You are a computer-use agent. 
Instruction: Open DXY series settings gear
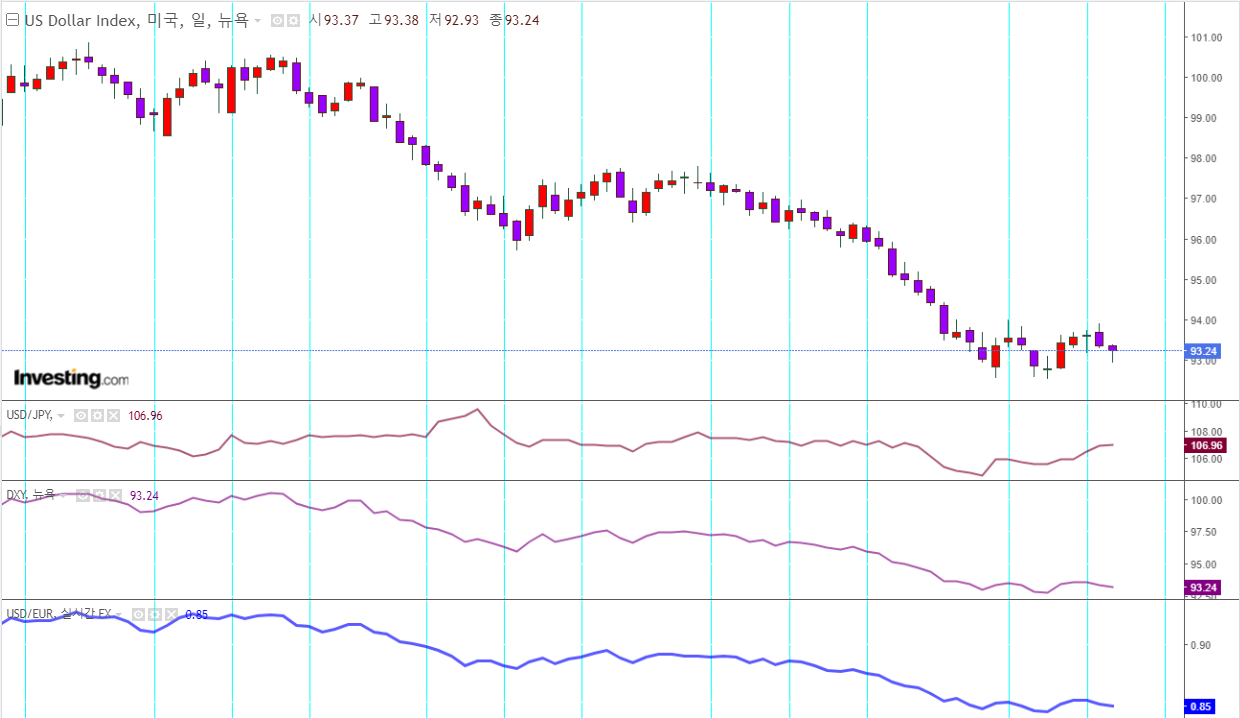[99, 496]
